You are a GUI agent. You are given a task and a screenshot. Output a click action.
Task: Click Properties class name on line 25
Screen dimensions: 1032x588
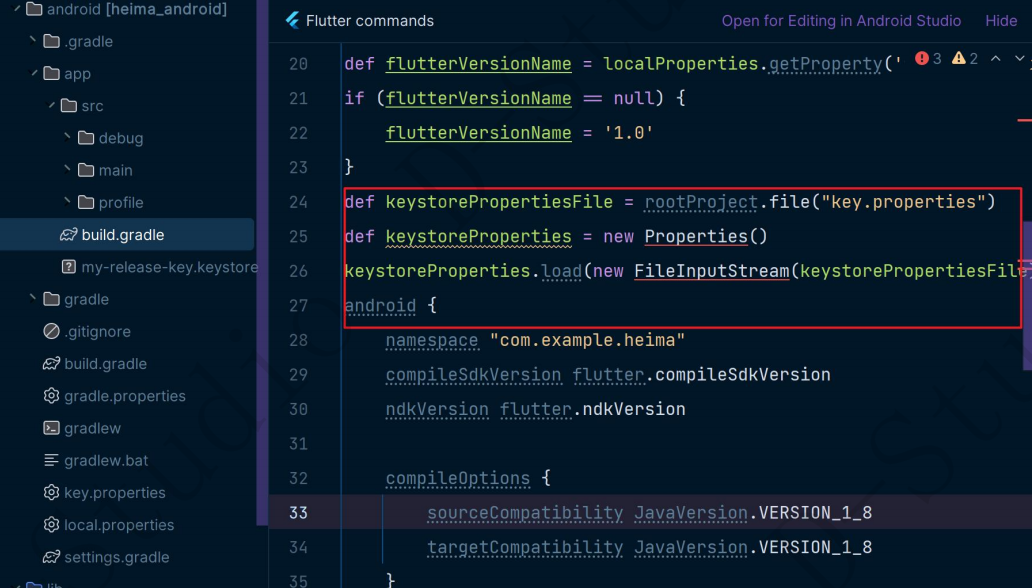pyautogui.click(x=696, y=236)
